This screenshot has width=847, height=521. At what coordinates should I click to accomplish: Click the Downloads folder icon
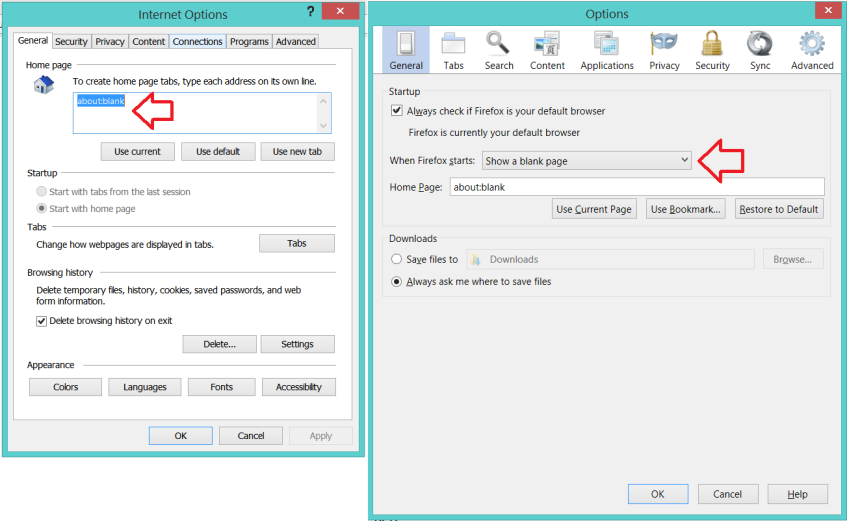tap(475, 260)
